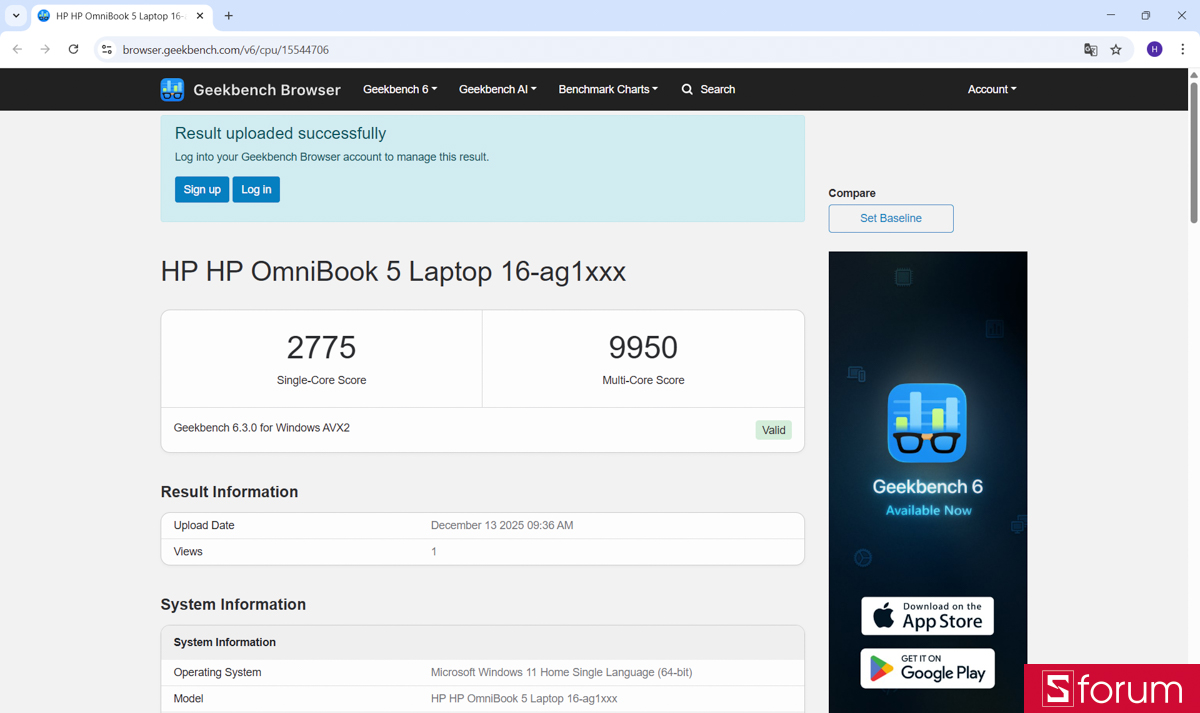Bookmark this page with the star icon

click(1117, 49)
